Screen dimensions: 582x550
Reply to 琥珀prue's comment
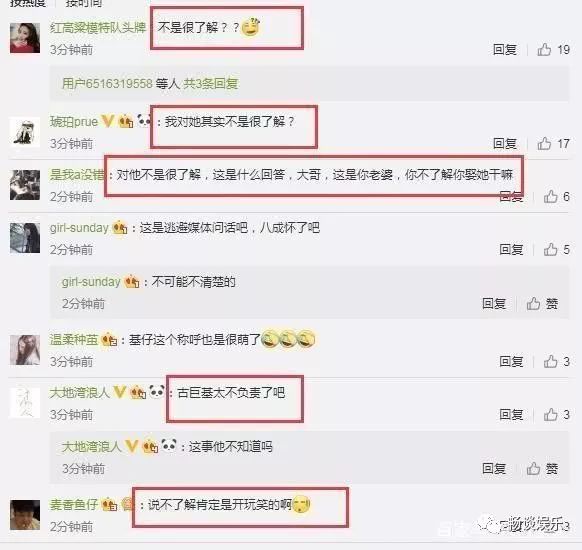click(x=504, y=143)
